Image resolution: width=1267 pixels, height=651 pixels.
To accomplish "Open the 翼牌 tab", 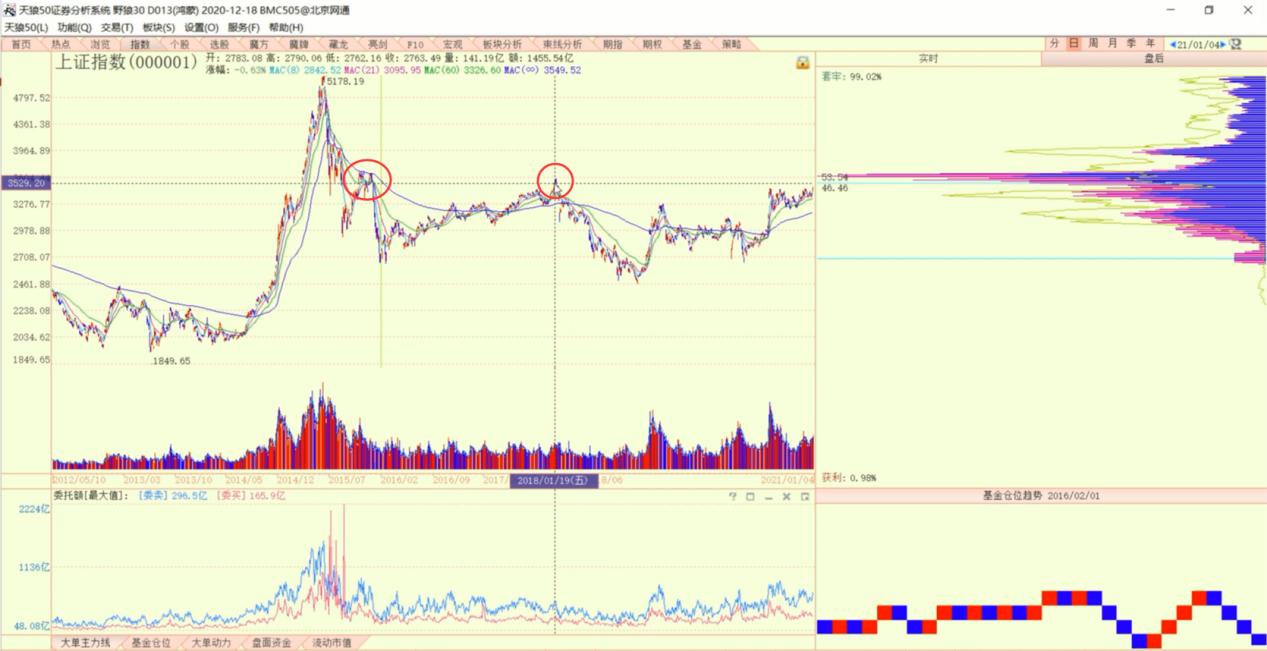I will tap(298, 44).
